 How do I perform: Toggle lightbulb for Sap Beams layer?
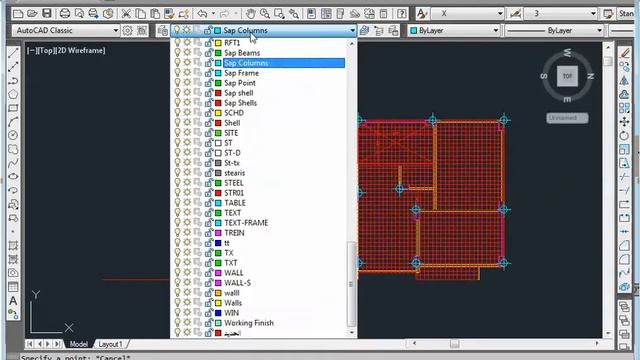(x=177, y=53)
